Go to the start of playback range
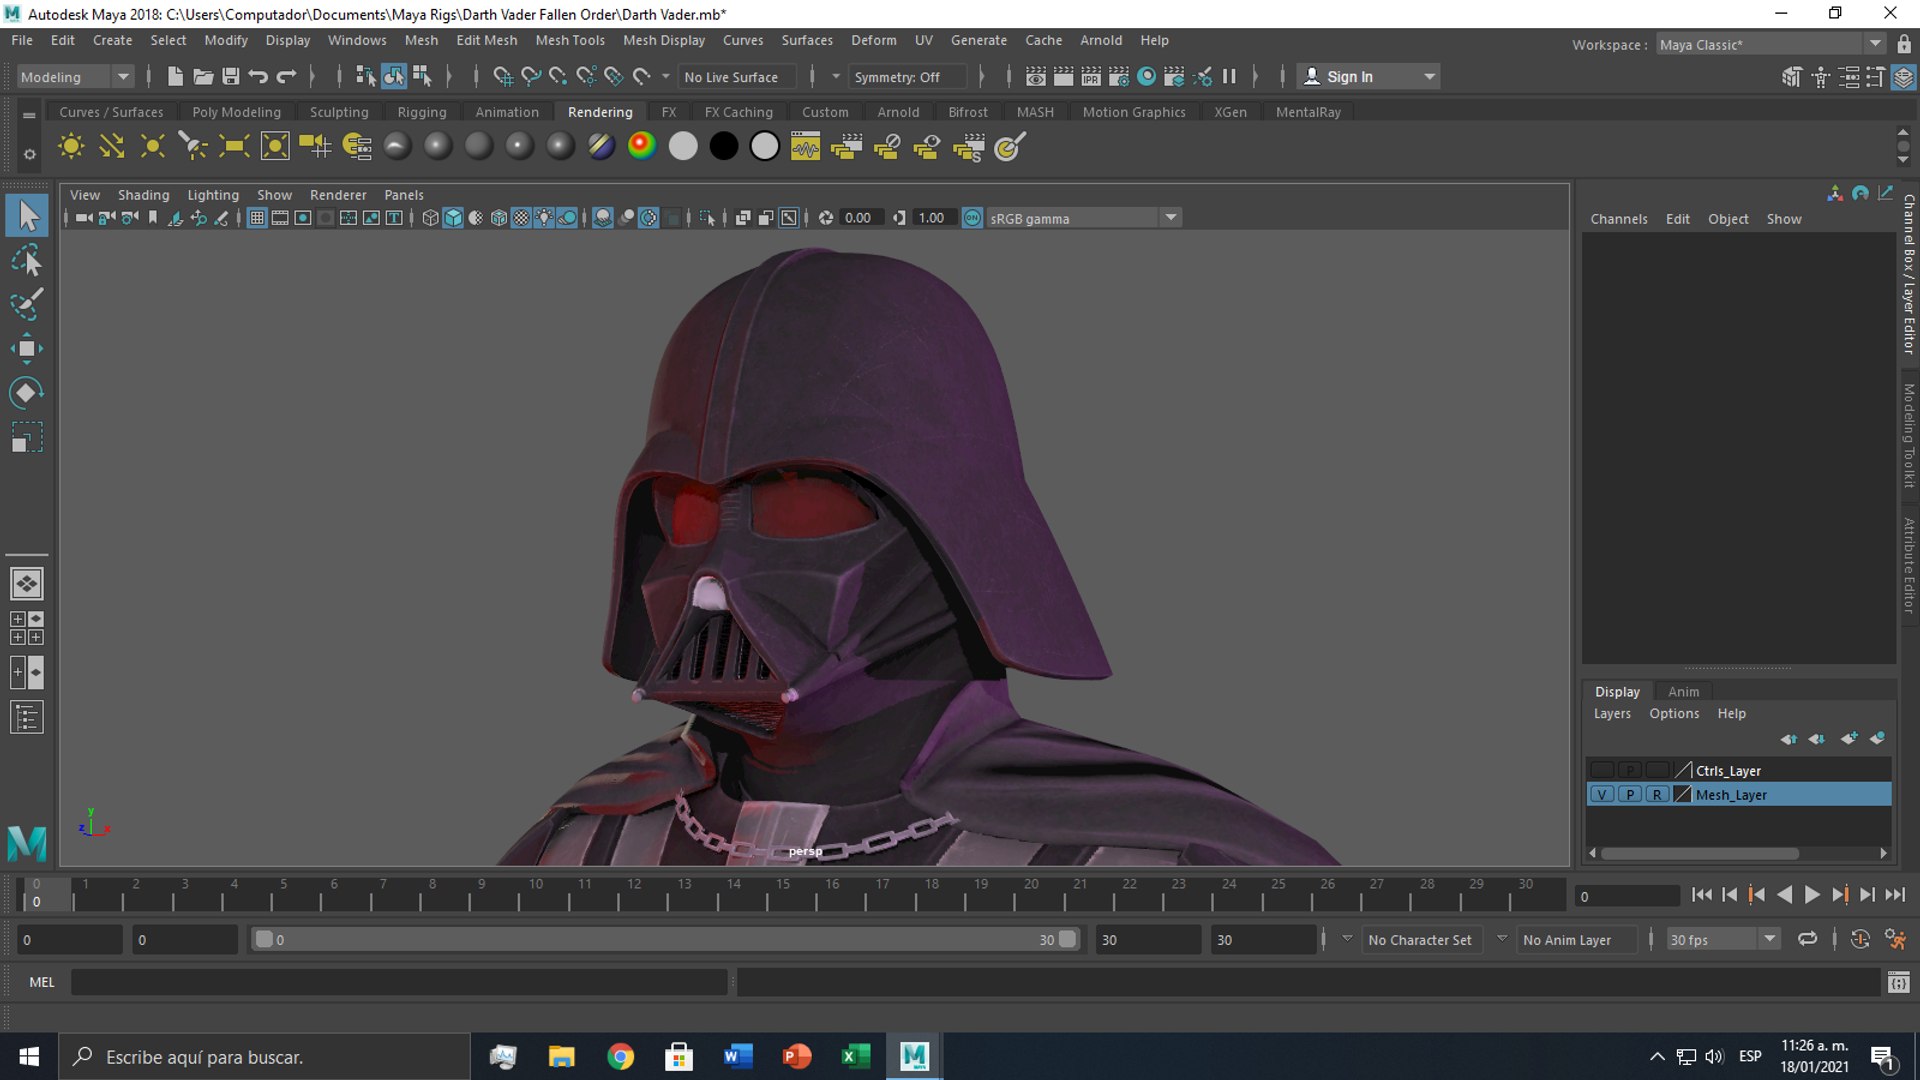This screenshot has height=1080, width=1920. tap(1701, 895)
